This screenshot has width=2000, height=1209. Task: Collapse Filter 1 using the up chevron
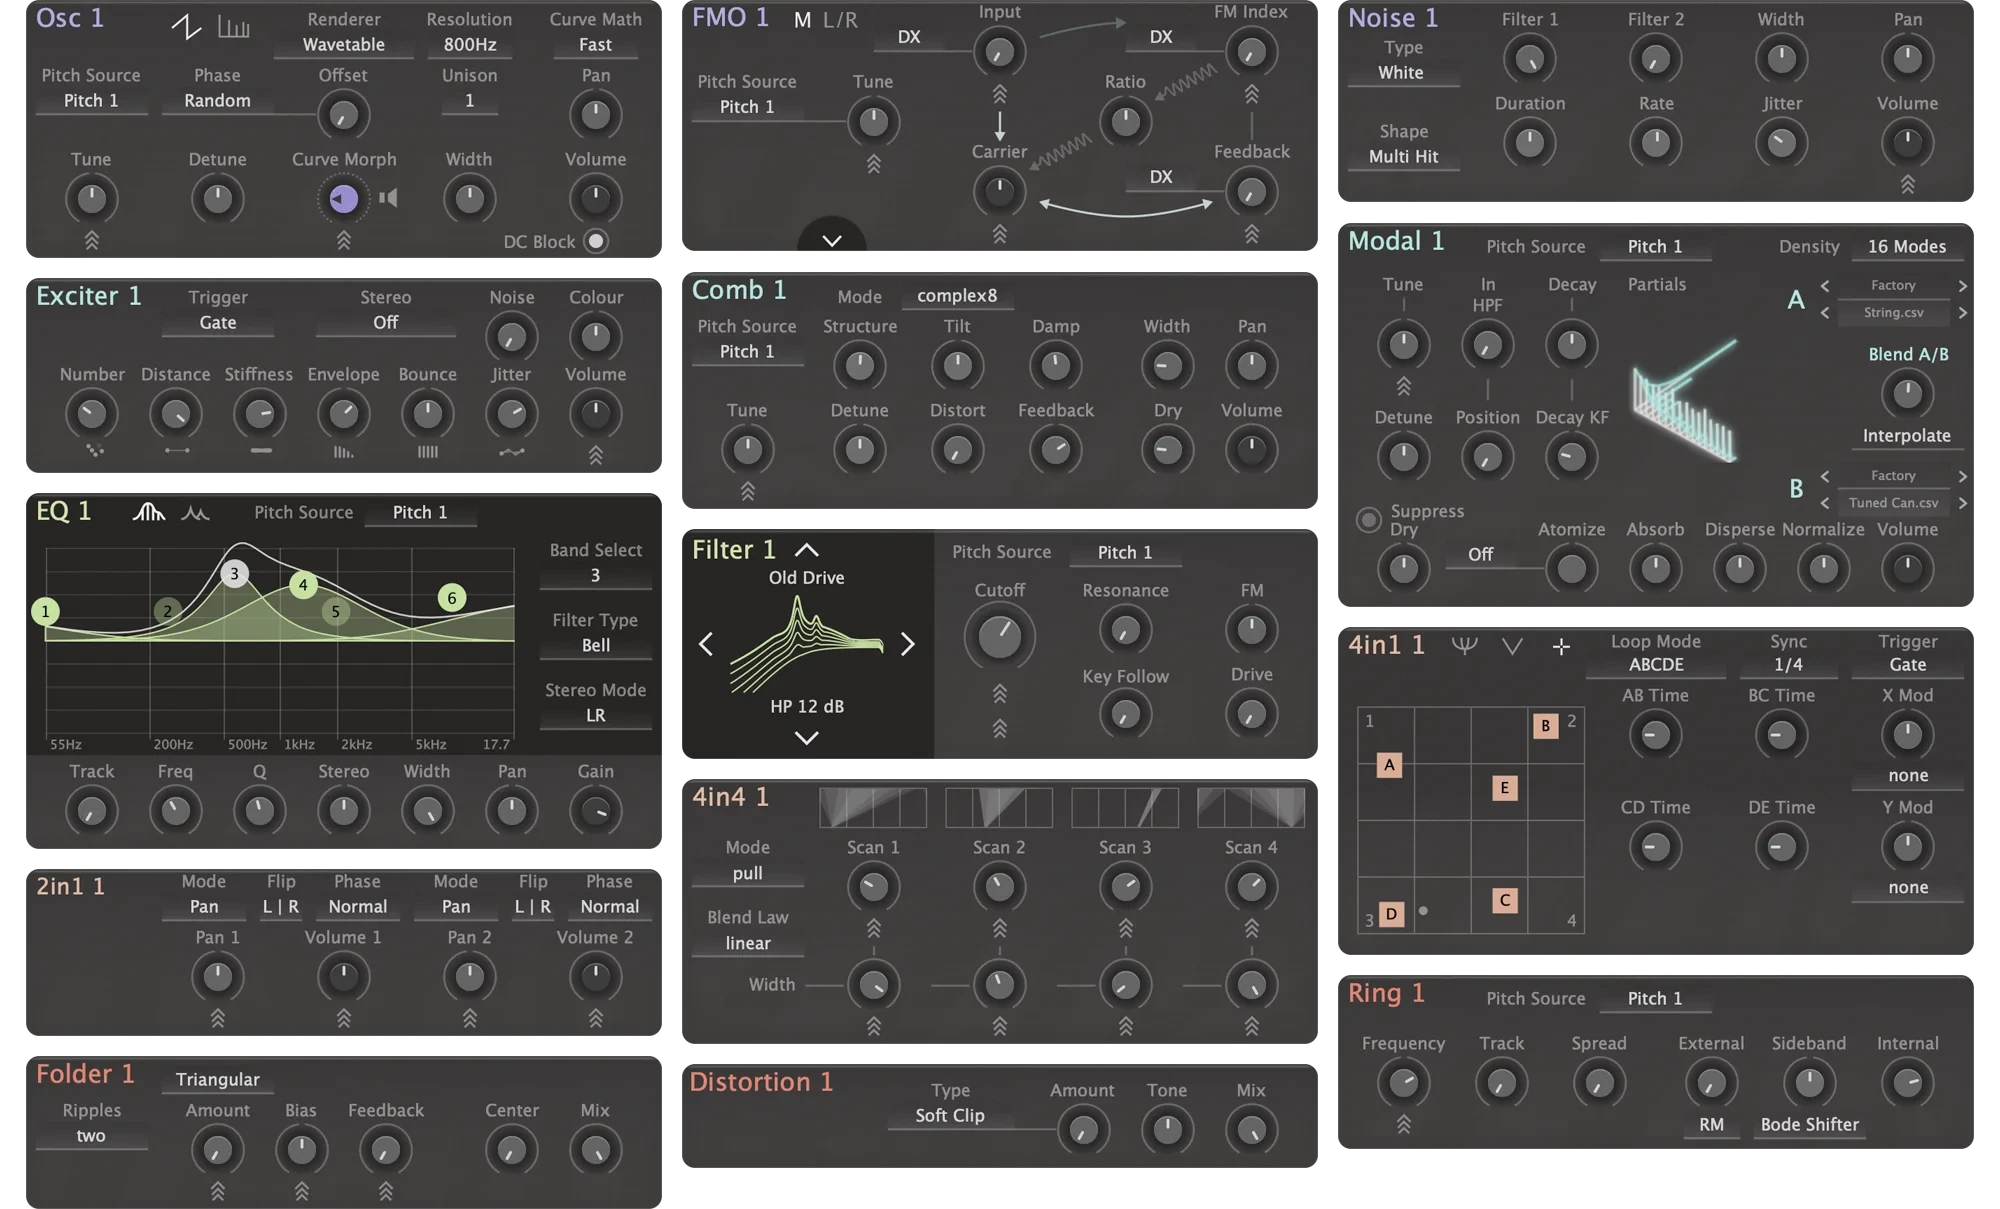click(806, 550)
